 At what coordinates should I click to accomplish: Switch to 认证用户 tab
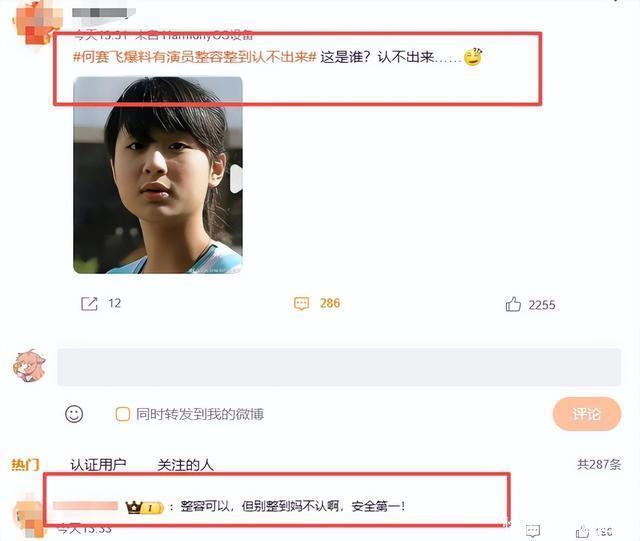[98, 465]
